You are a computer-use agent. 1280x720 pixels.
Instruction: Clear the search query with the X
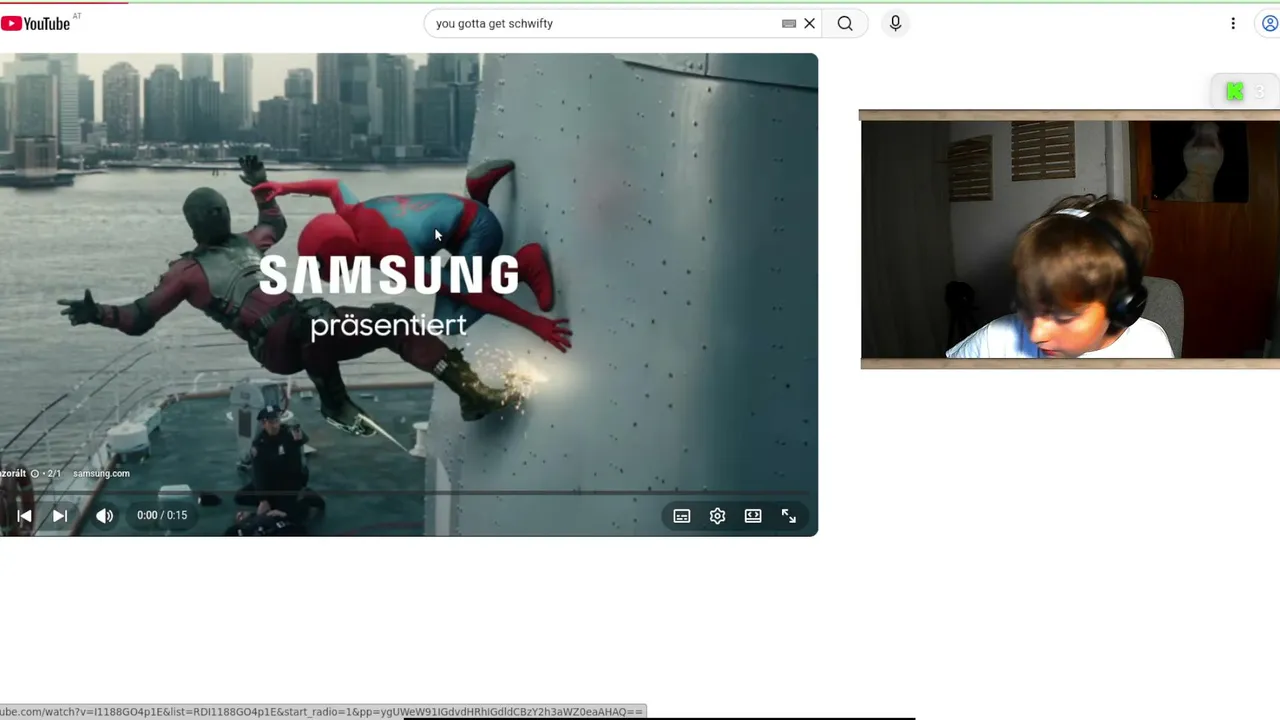tap(810, 23)
